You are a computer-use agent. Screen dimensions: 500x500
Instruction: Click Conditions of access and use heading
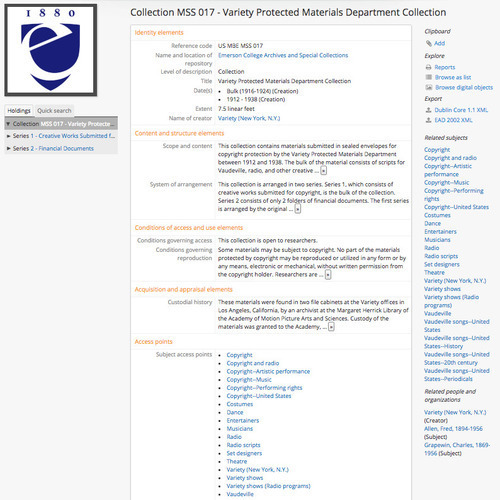[189, 228]
